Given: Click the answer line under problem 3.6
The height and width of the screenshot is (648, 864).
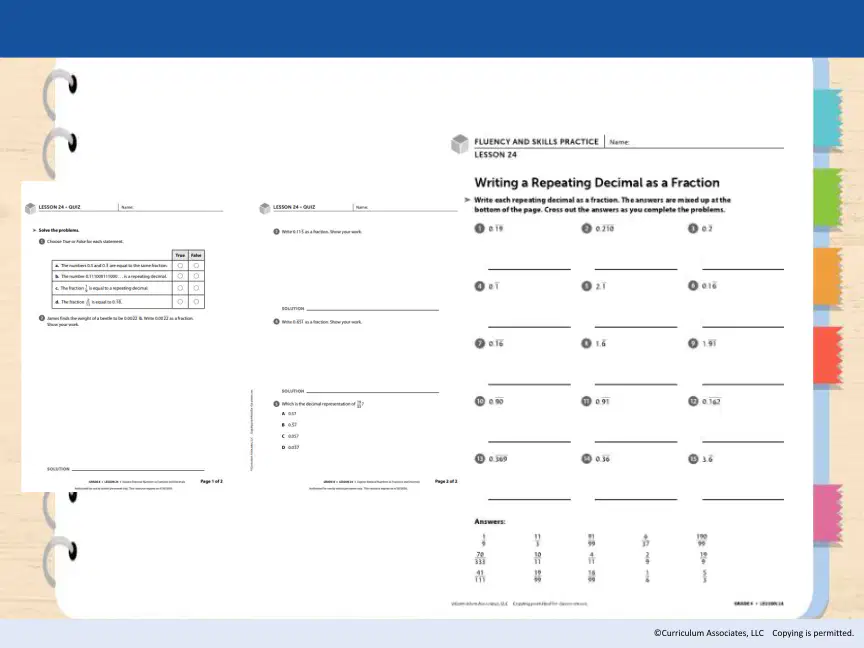Looking at the screenshot, I should pos(743,499).
